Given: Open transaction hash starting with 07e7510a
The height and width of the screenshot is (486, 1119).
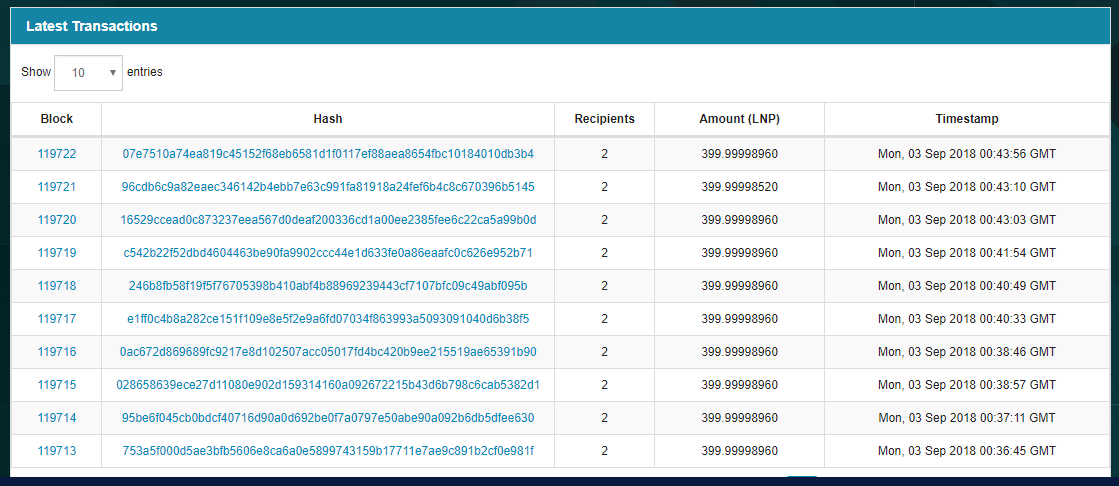Looking at the screenshot, I should point(328,154).
